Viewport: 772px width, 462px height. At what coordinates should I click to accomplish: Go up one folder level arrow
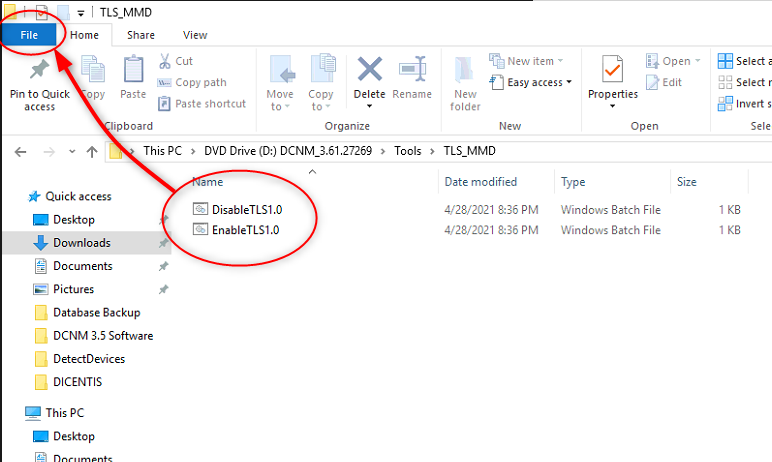92,152
